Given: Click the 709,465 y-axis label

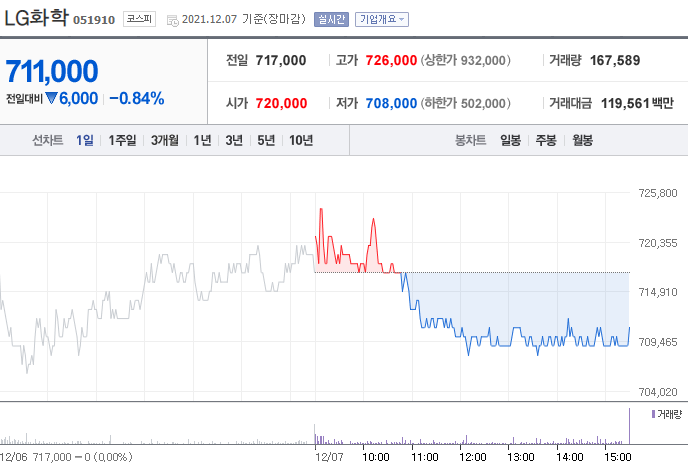Looking at the screenshot, I should tap(658, 342).
